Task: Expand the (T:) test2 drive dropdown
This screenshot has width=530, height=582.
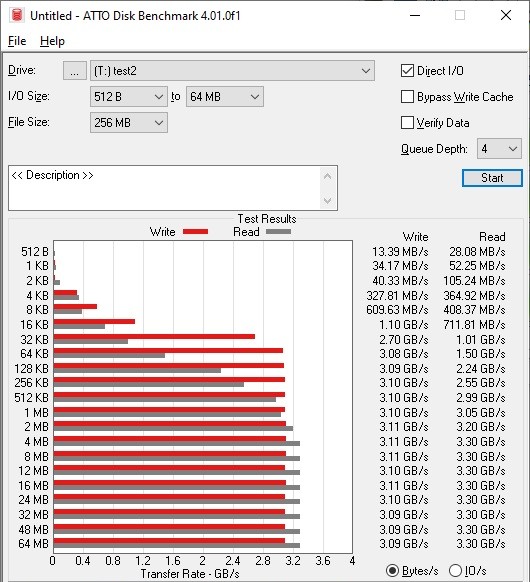Action: tap(232, 71)
